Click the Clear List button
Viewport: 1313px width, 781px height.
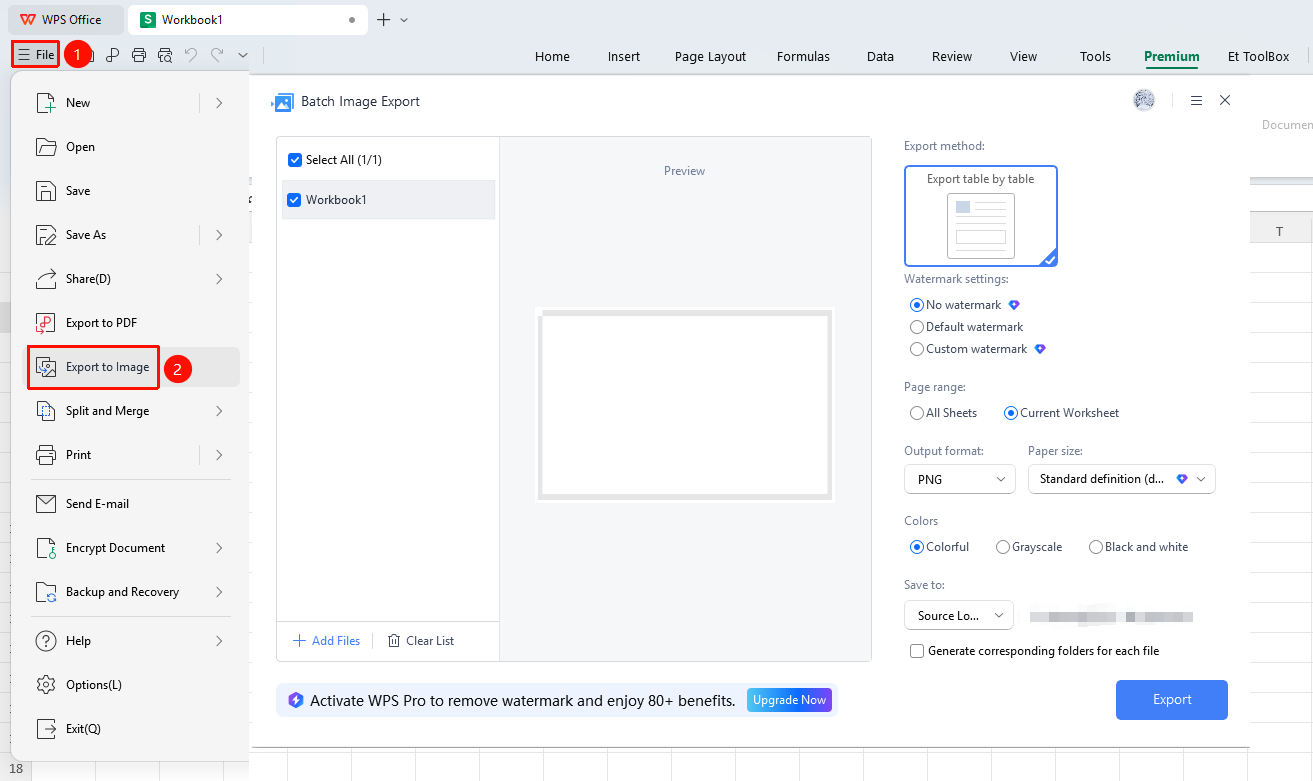click(x=421, y=641)
